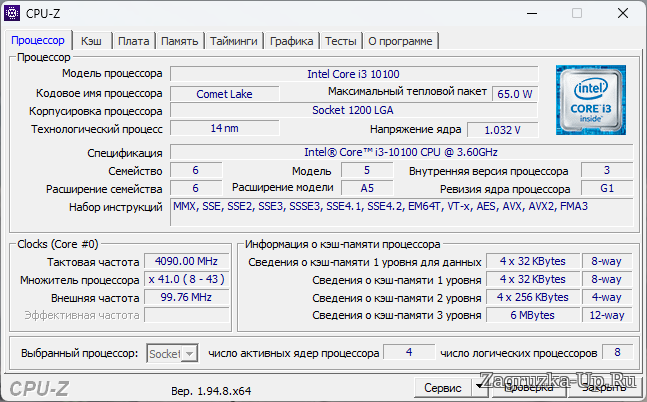Go to the Память tab
Image resolution: width=647 pixels, height=402 pixels.
(x=179, y=41)
